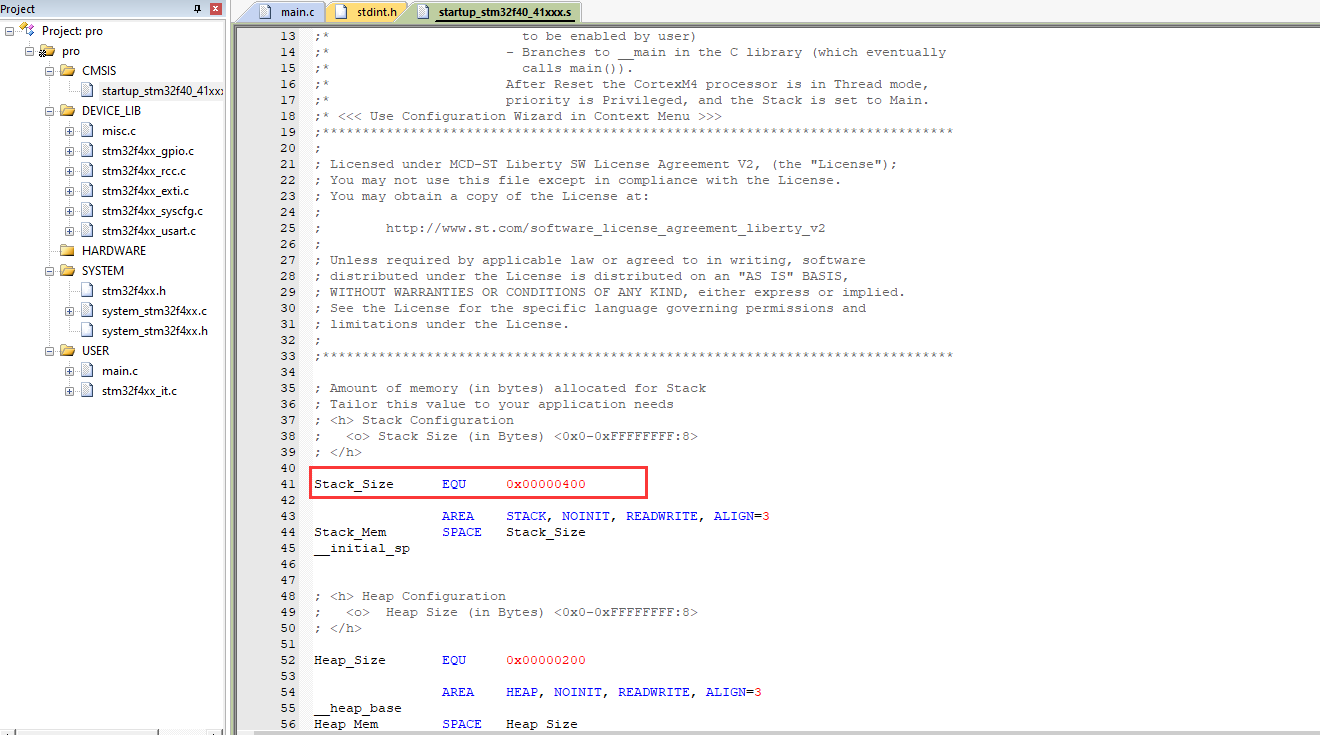
Task: Click the 'Amount of memory' comment on line 35
Action: (510, 388)
